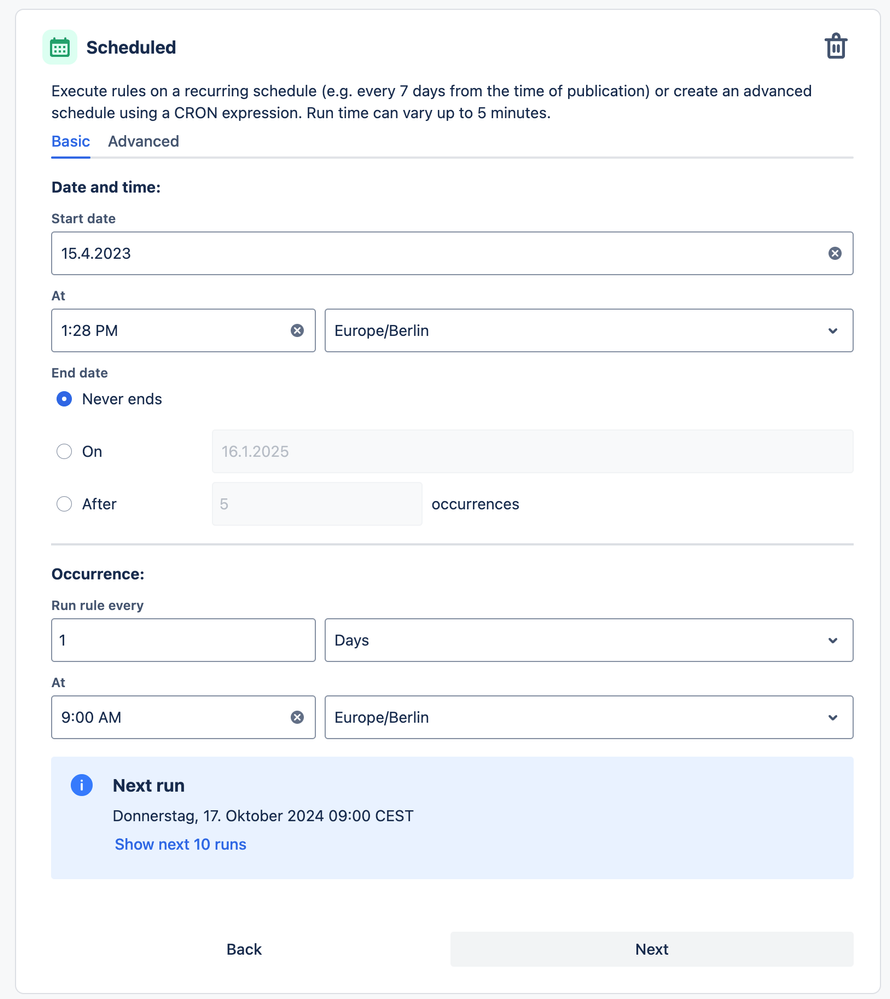Screen dimensions: 890x999
Task: Click the Next button
Action: point(651,950)
